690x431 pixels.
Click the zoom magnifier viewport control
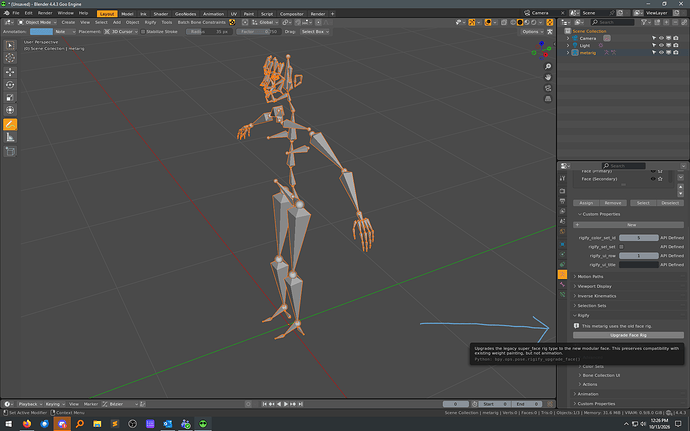[x=548, y=66]
